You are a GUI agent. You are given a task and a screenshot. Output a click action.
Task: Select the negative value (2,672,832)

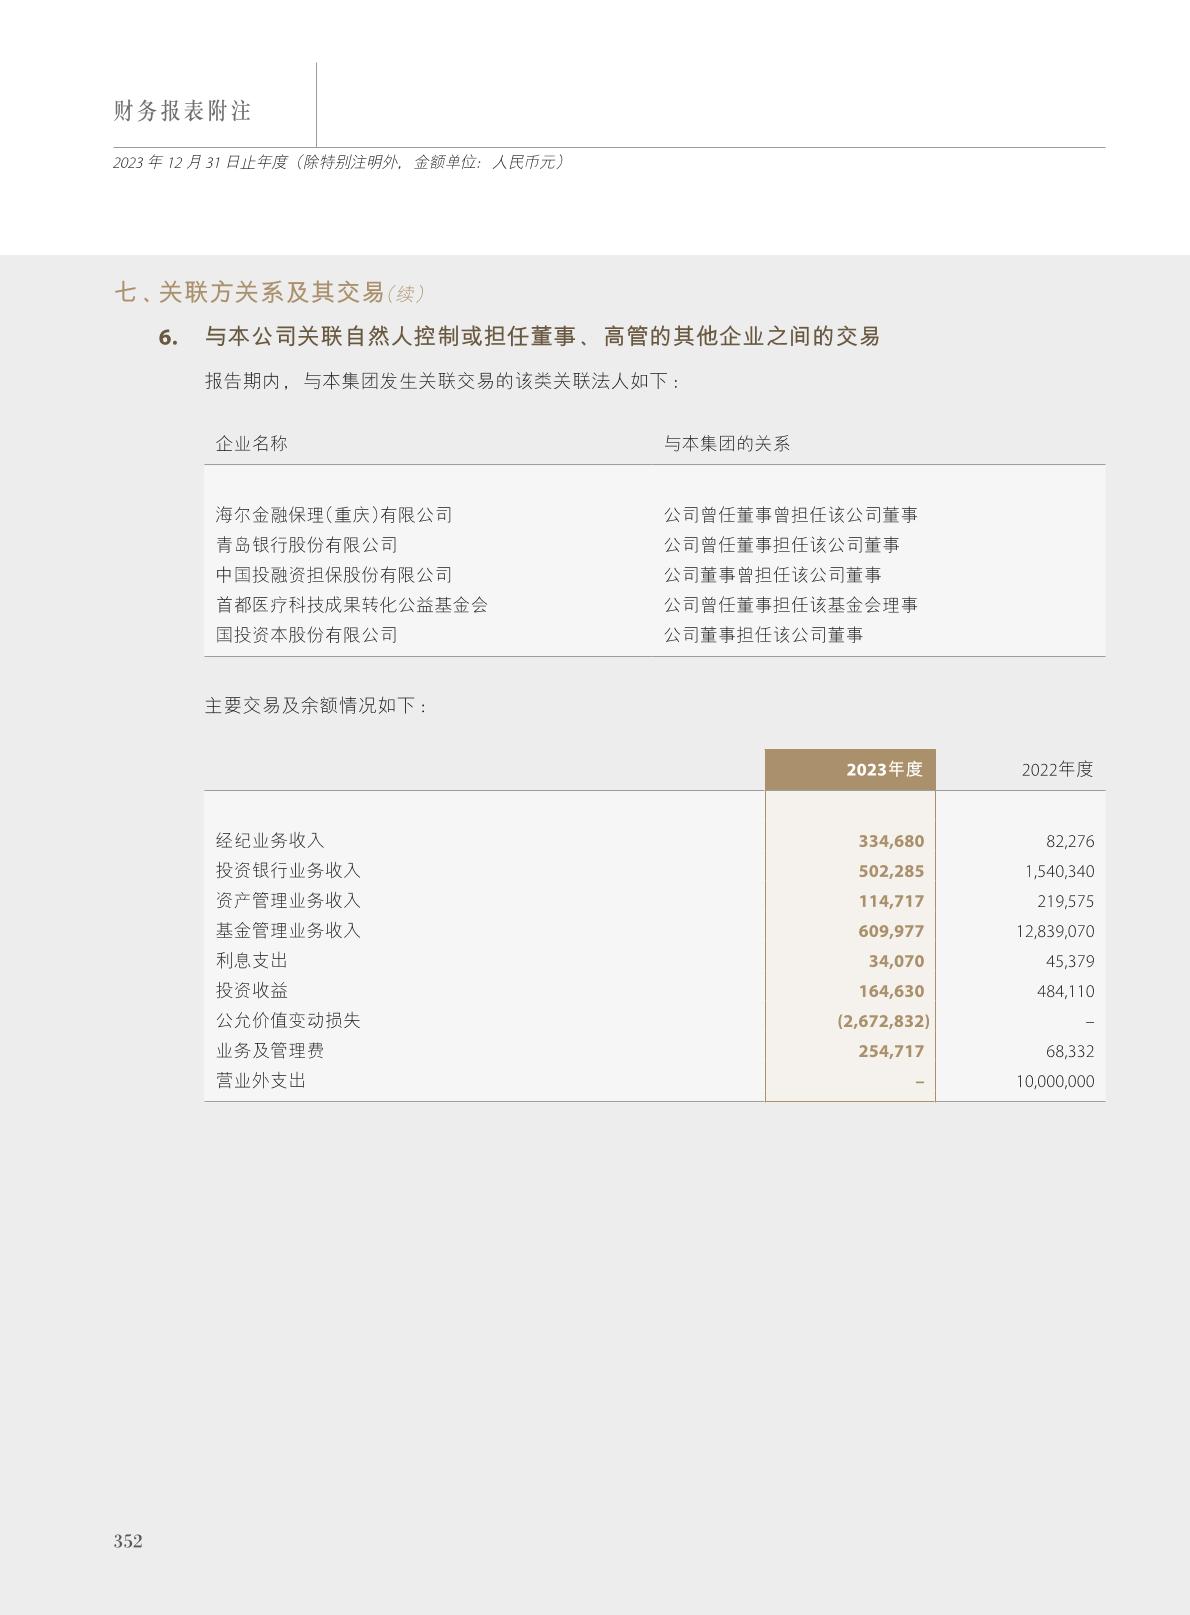pos(883,1021)
